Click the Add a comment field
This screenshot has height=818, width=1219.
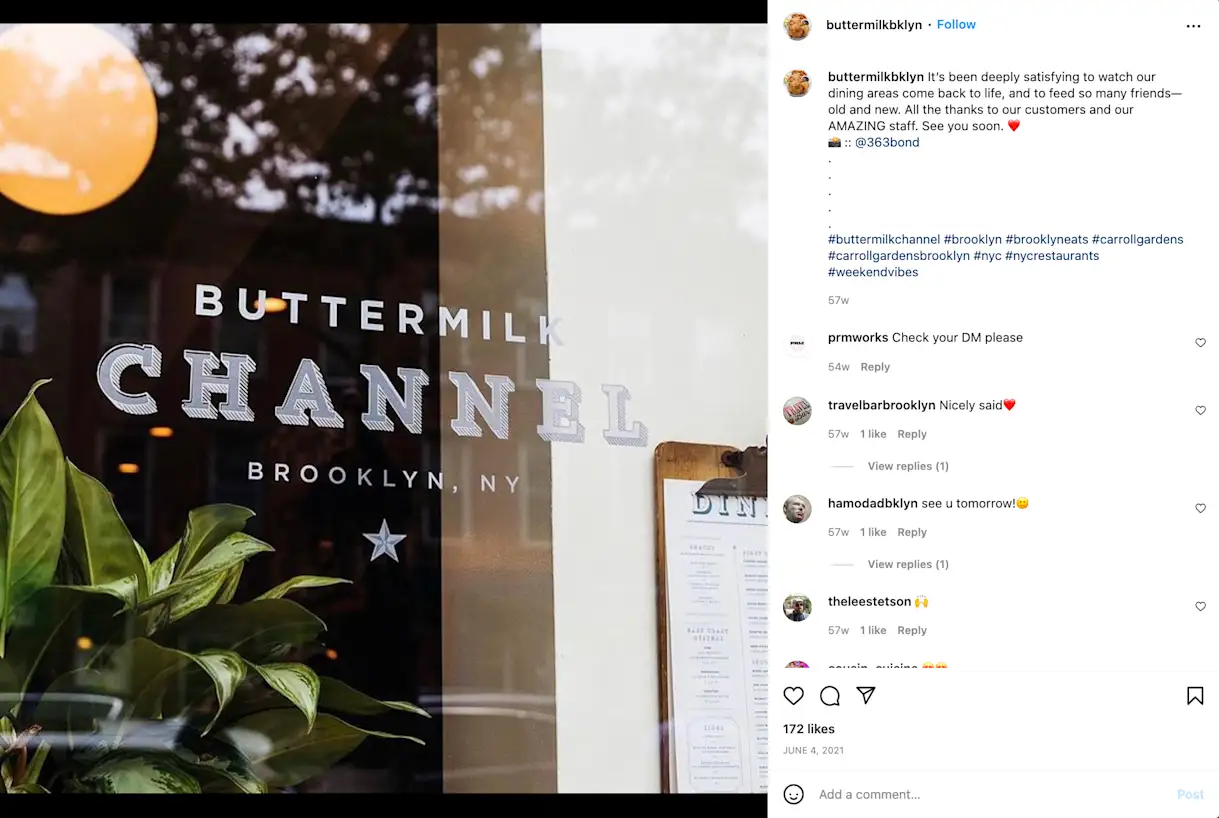990,794
